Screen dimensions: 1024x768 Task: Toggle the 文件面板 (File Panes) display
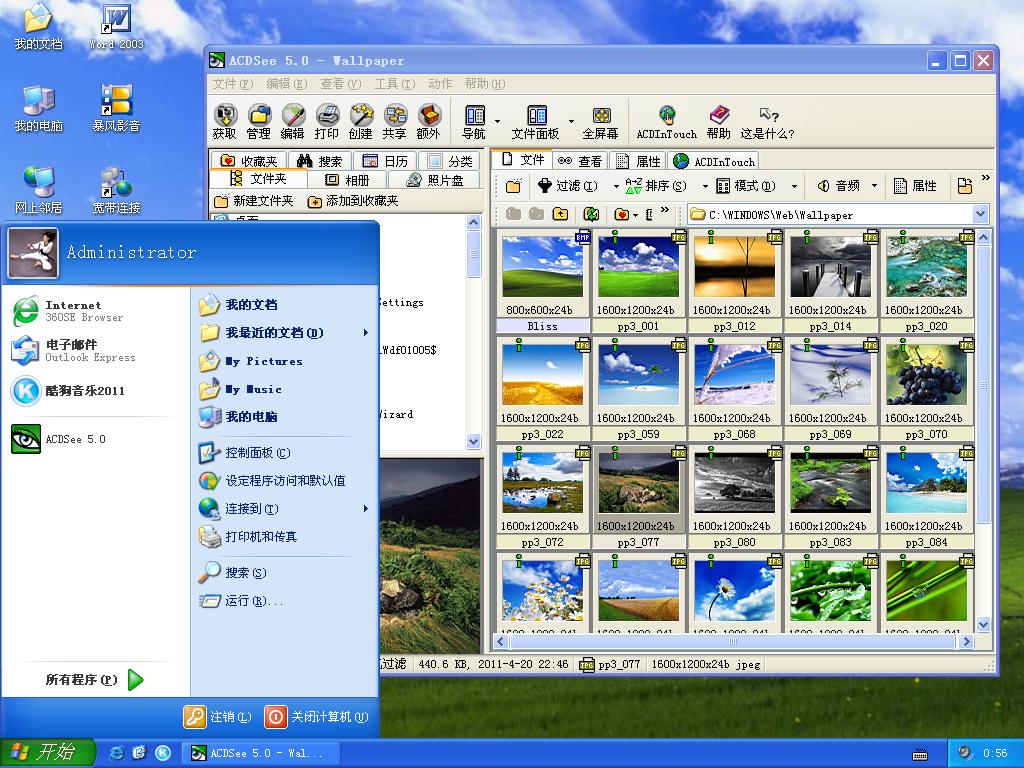pyautogui.click(x=535, y=119)
